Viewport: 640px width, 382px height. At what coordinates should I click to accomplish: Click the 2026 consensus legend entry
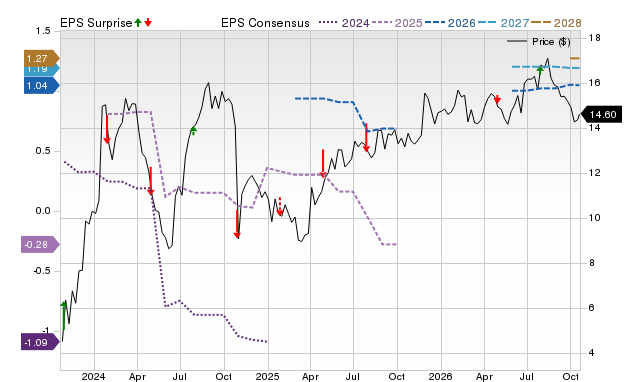pyautogui.click(x=450, y=23)
